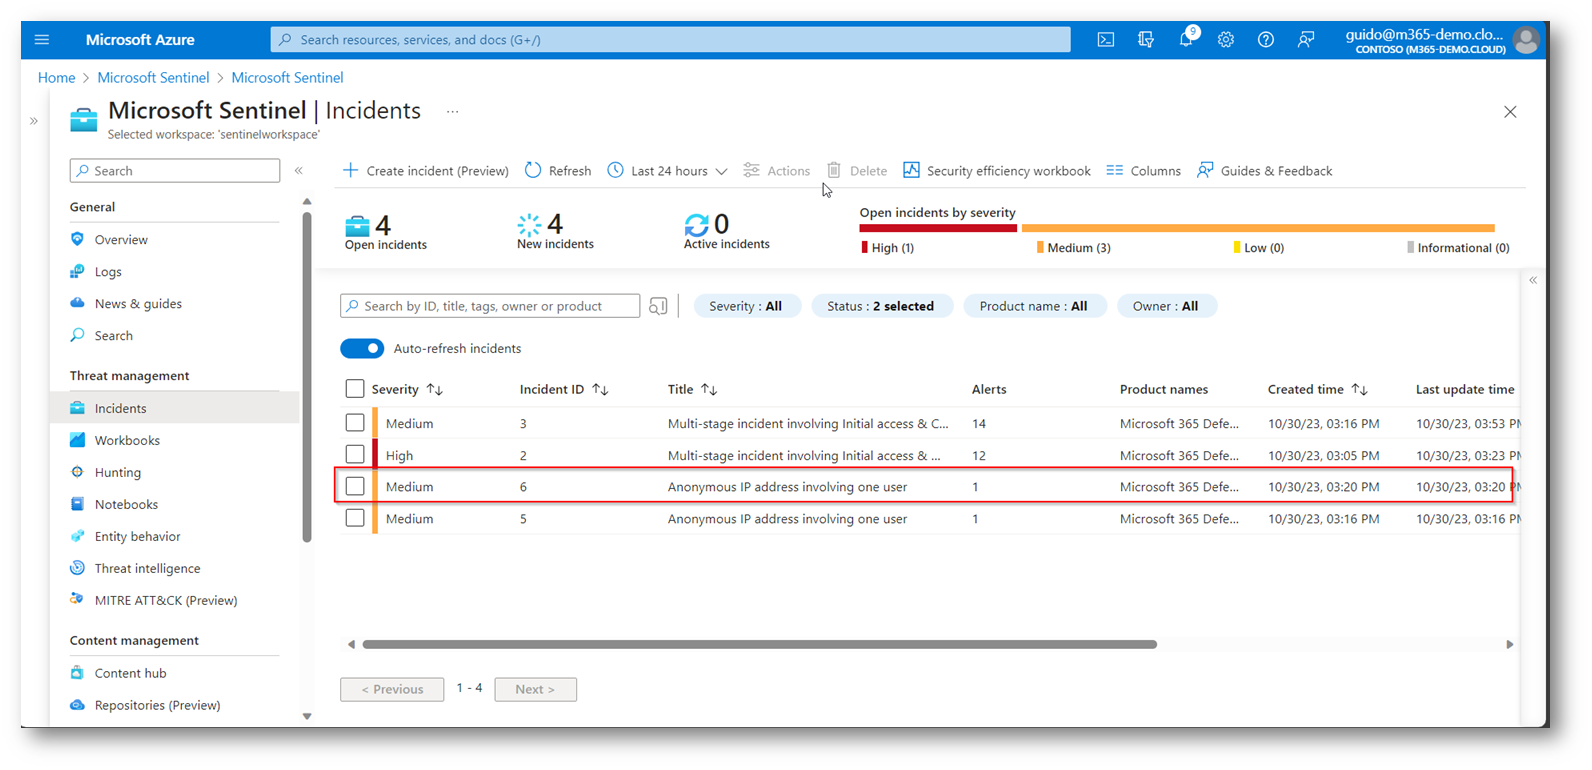
Task: Open Notebooks in the sidebar
Action: click(x=126, y=505)
